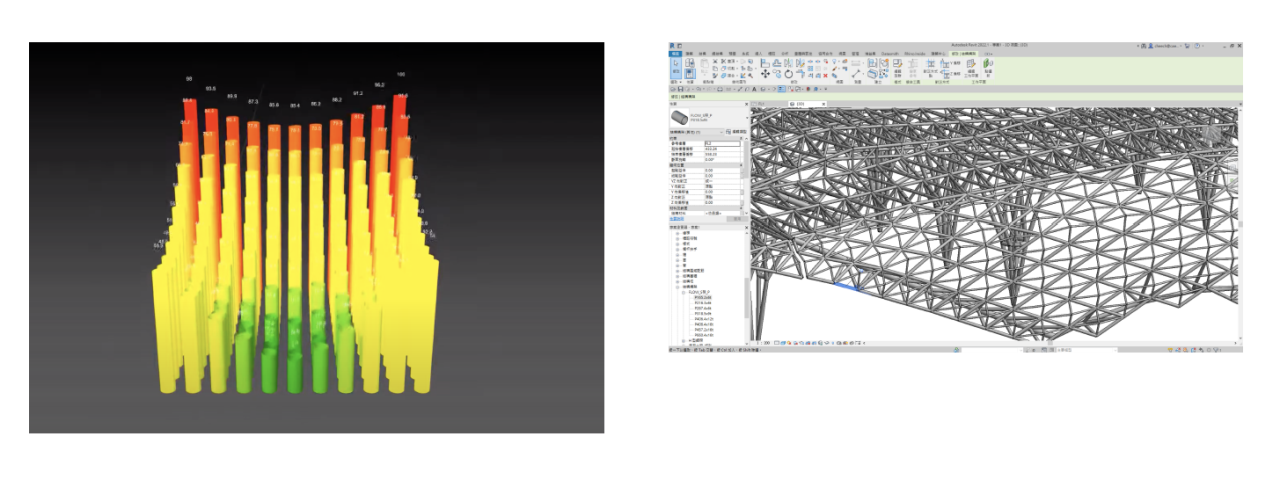This screenshot has height=480, width=1280.
Task: Close the 3D view tab
Action: pos(823,103)
